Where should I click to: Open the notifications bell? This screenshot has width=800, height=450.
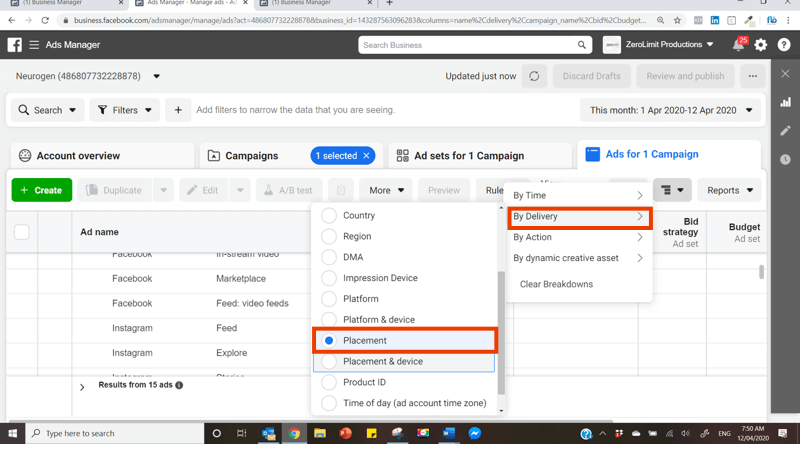pyautogui.click(x=738, y=45)
